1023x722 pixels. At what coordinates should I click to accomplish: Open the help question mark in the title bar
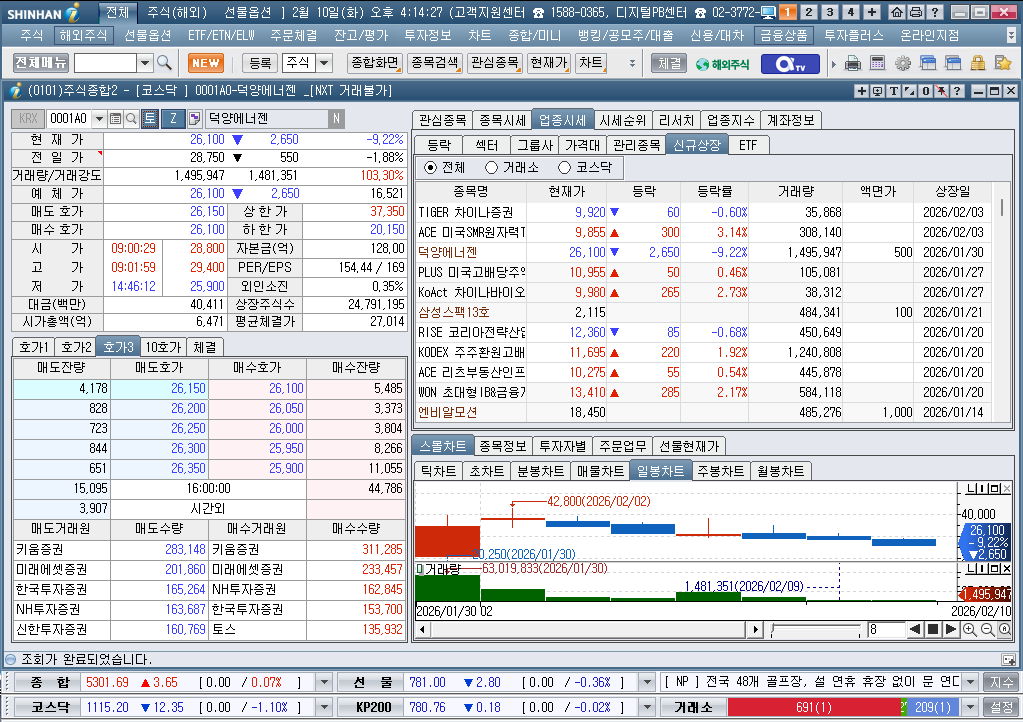pyautogui.click(x=934, y=12)
